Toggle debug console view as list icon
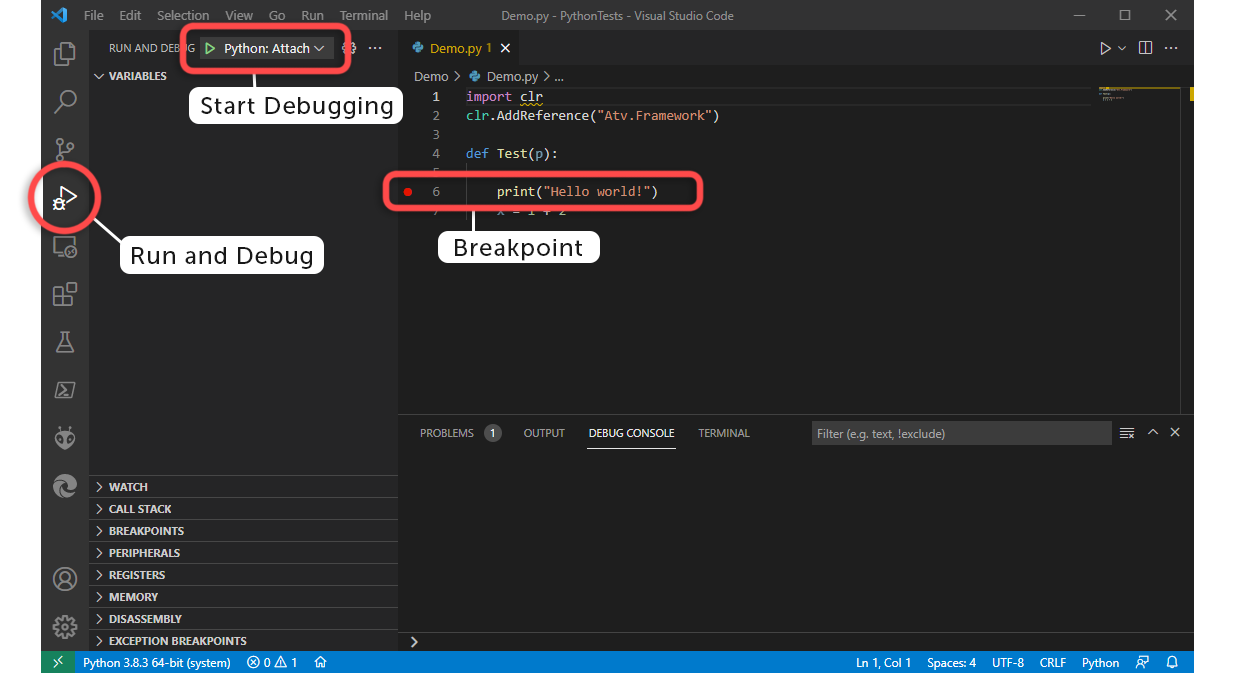Image resolution: width=1235 pixels, height=673 pixels. pyautogui.click(x=1127, y=433)
